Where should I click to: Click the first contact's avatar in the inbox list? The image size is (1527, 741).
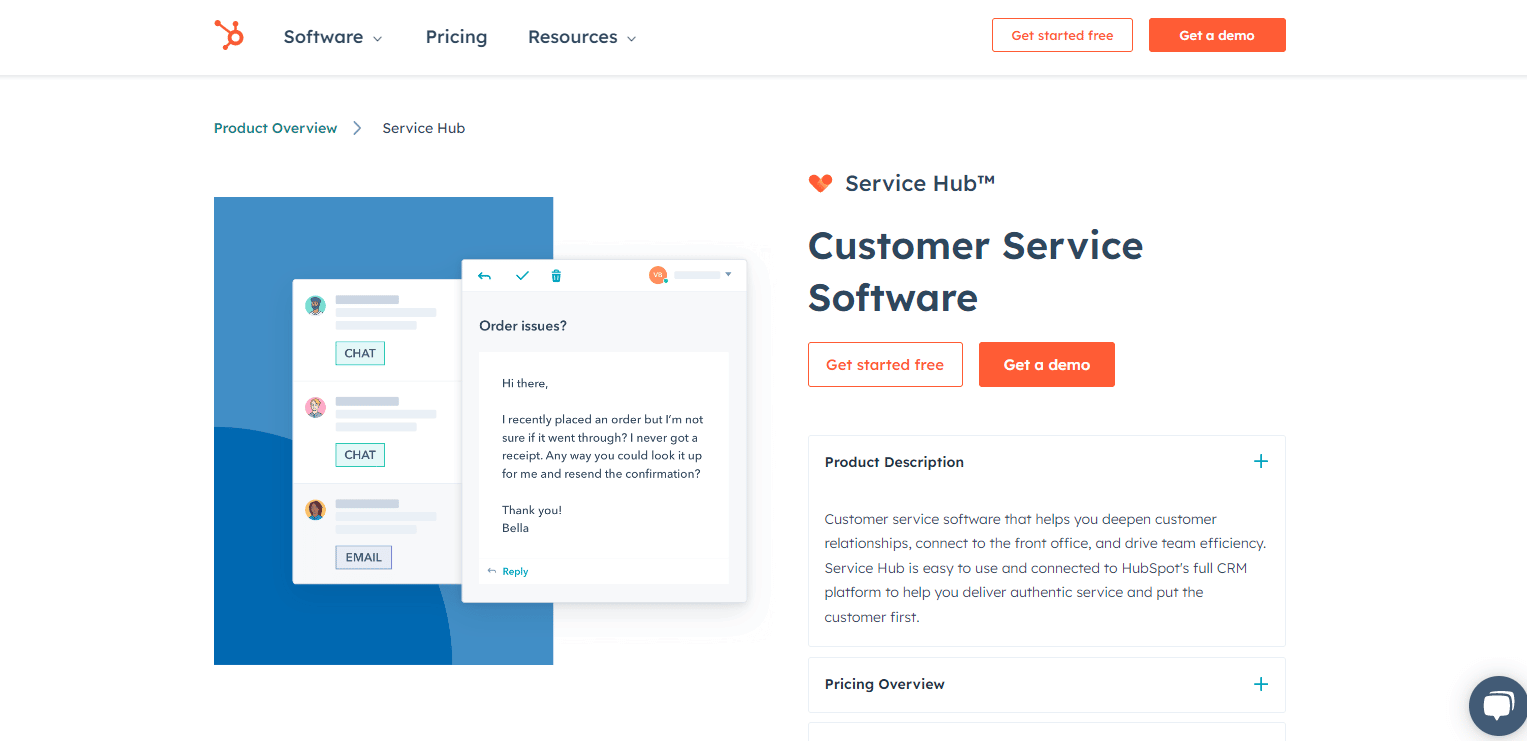point(315,305)
